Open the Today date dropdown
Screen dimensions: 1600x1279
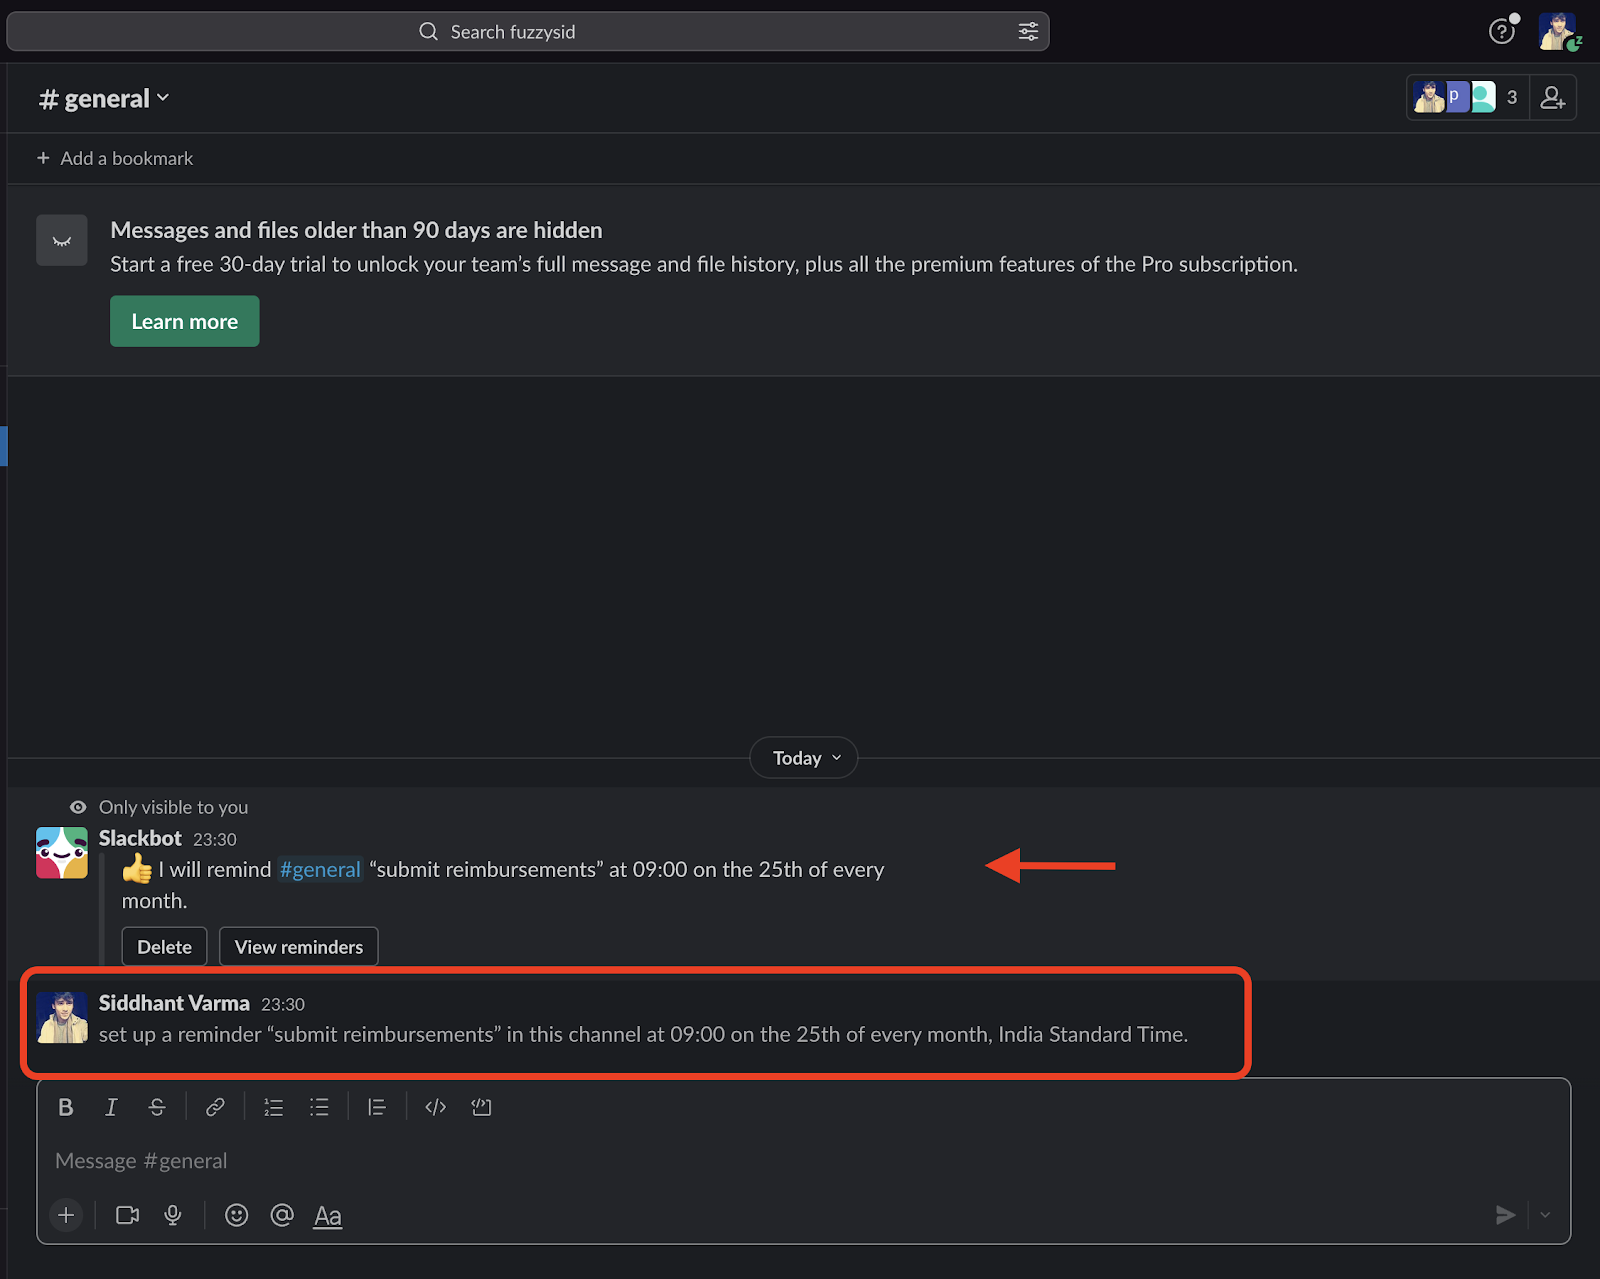coord(804,758)
